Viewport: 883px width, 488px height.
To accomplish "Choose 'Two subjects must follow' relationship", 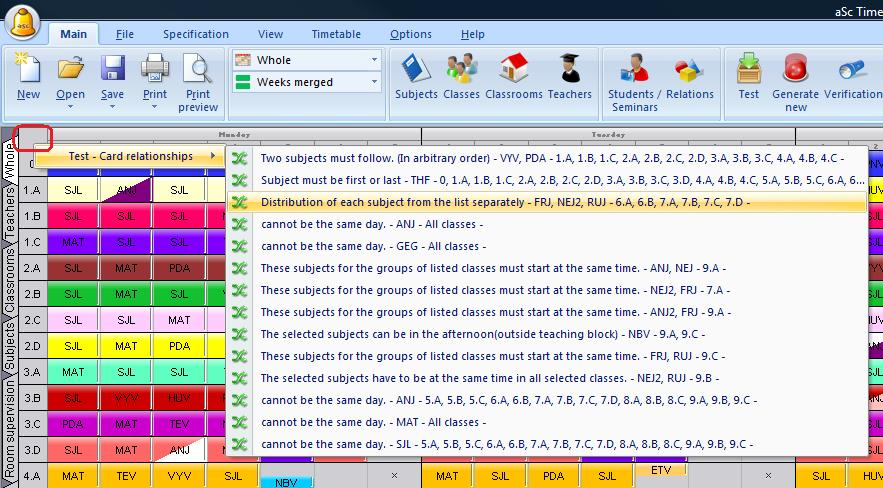I will click(550, 158).
